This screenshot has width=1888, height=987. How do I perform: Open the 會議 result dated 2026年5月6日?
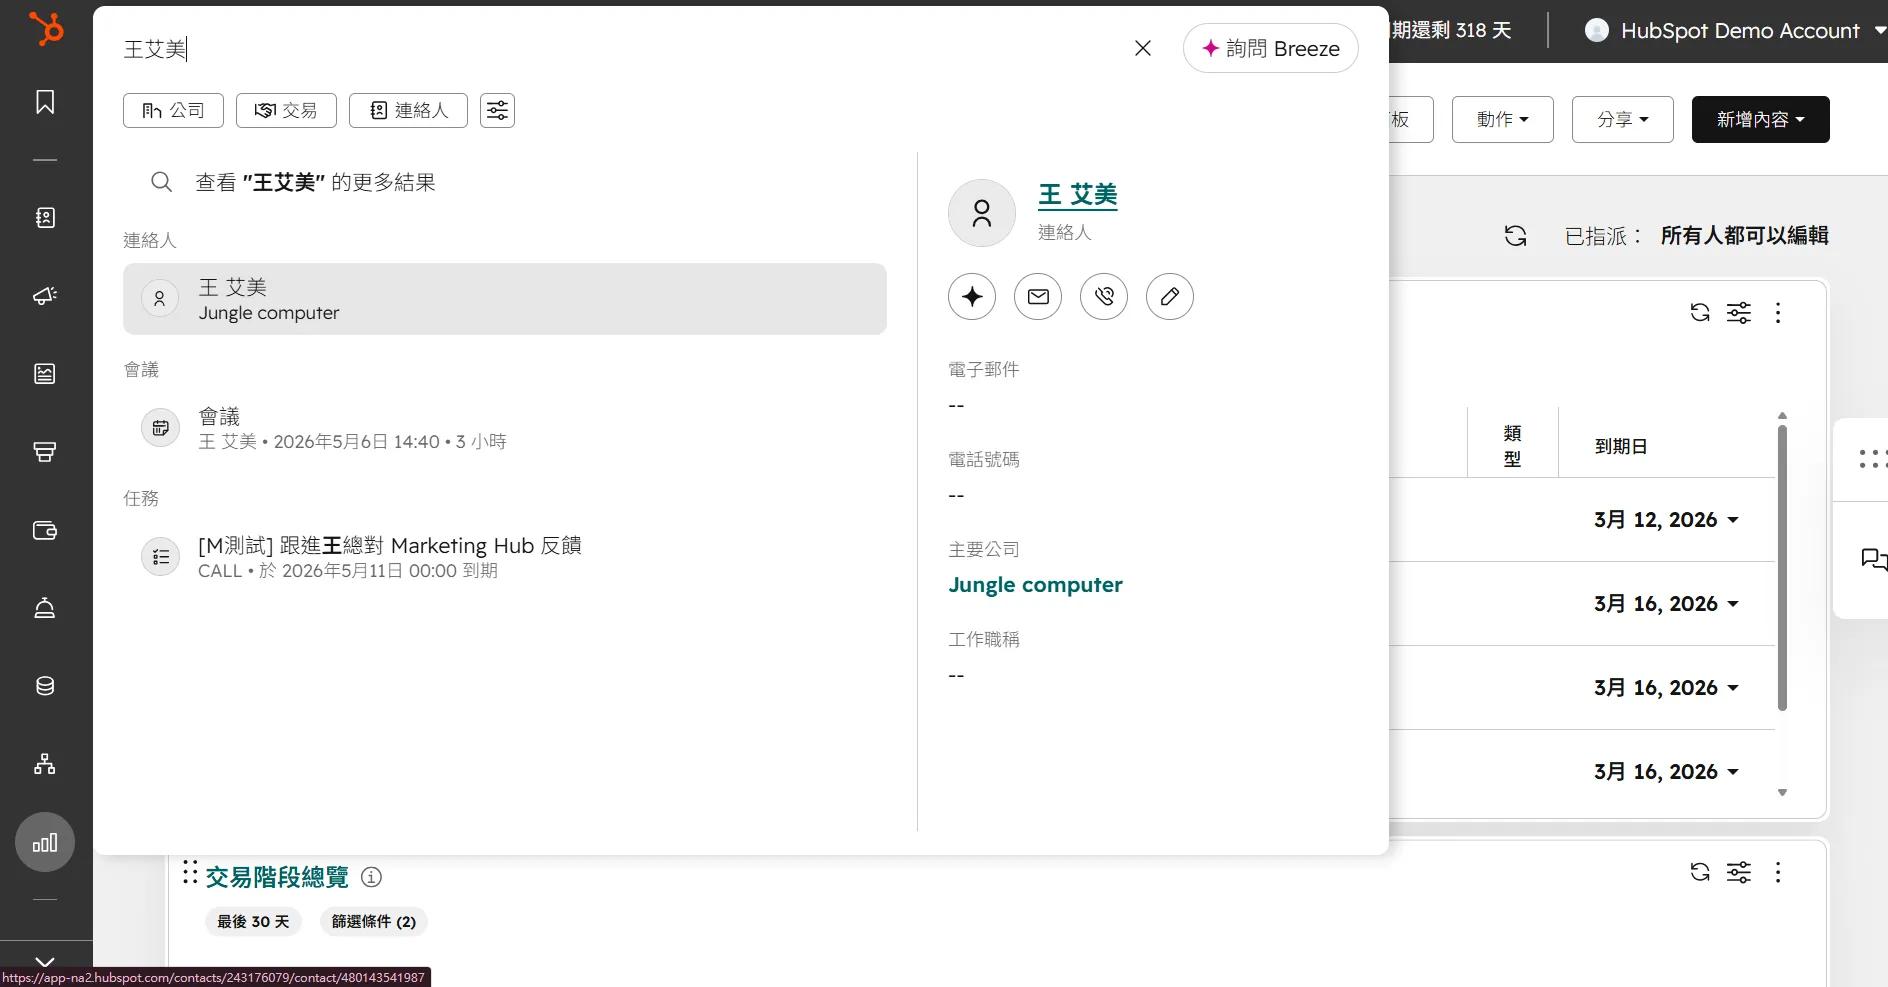(x=505, y=428)
